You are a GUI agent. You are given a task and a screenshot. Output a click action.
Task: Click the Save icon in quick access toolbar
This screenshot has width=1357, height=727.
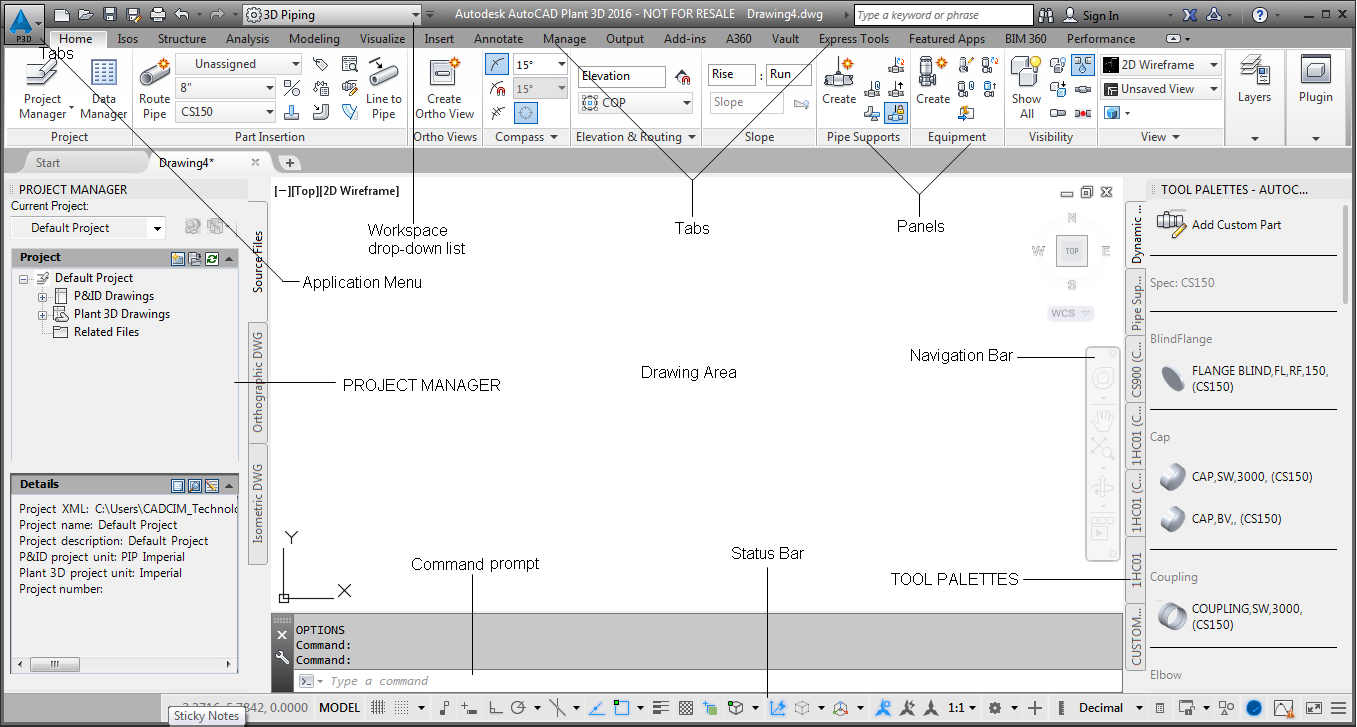click(109, 15)
